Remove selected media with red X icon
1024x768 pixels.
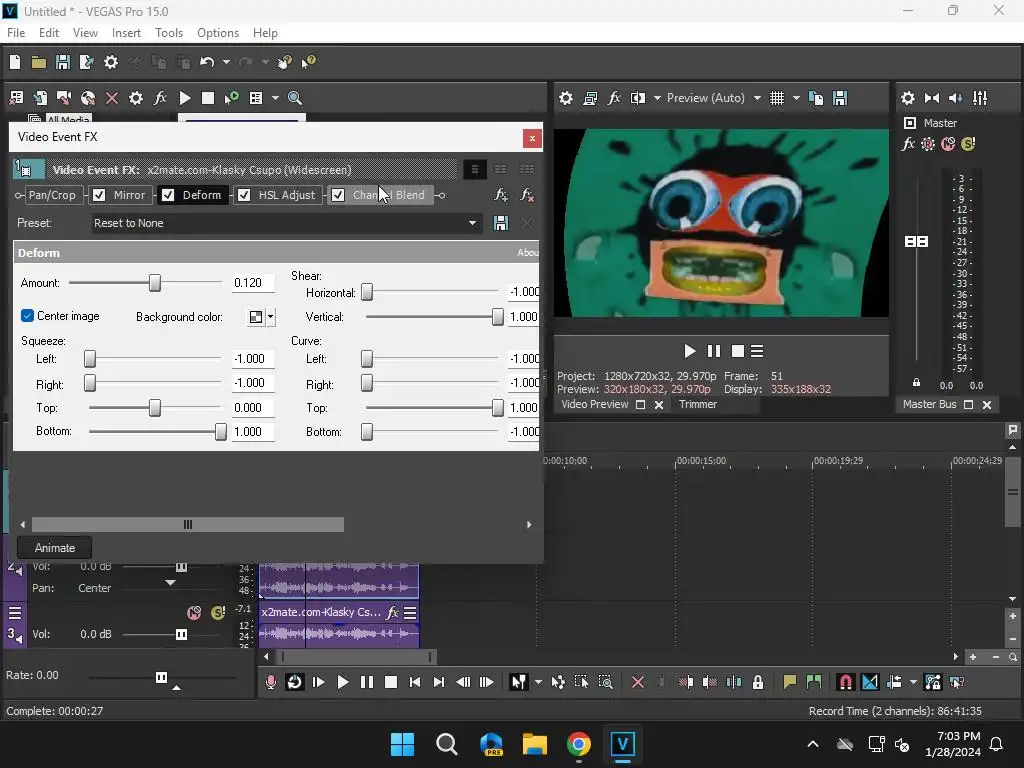pos(112,98)
